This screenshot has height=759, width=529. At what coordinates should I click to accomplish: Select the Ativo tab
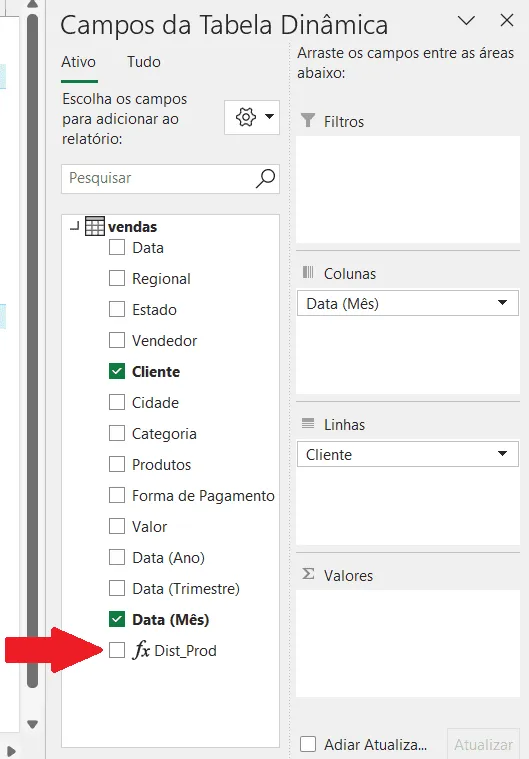point(78,62)
